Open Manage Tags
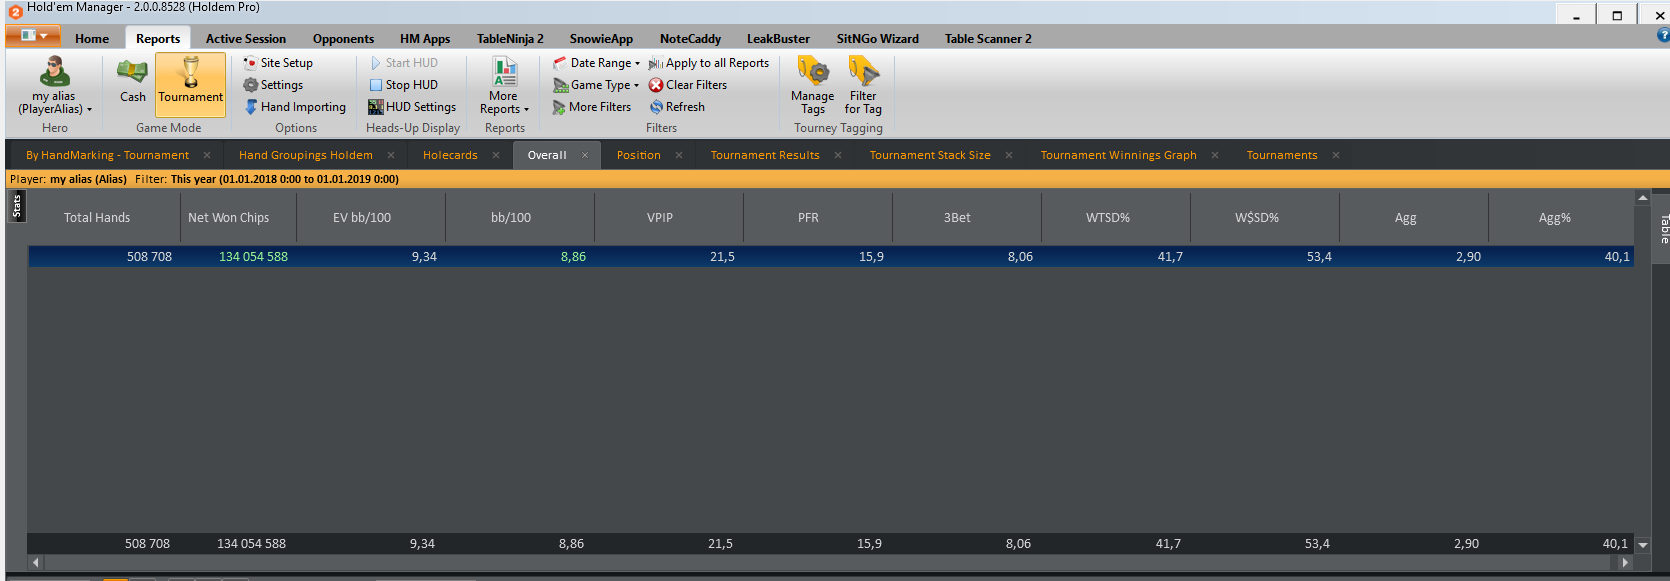 [x=812, y=86]
